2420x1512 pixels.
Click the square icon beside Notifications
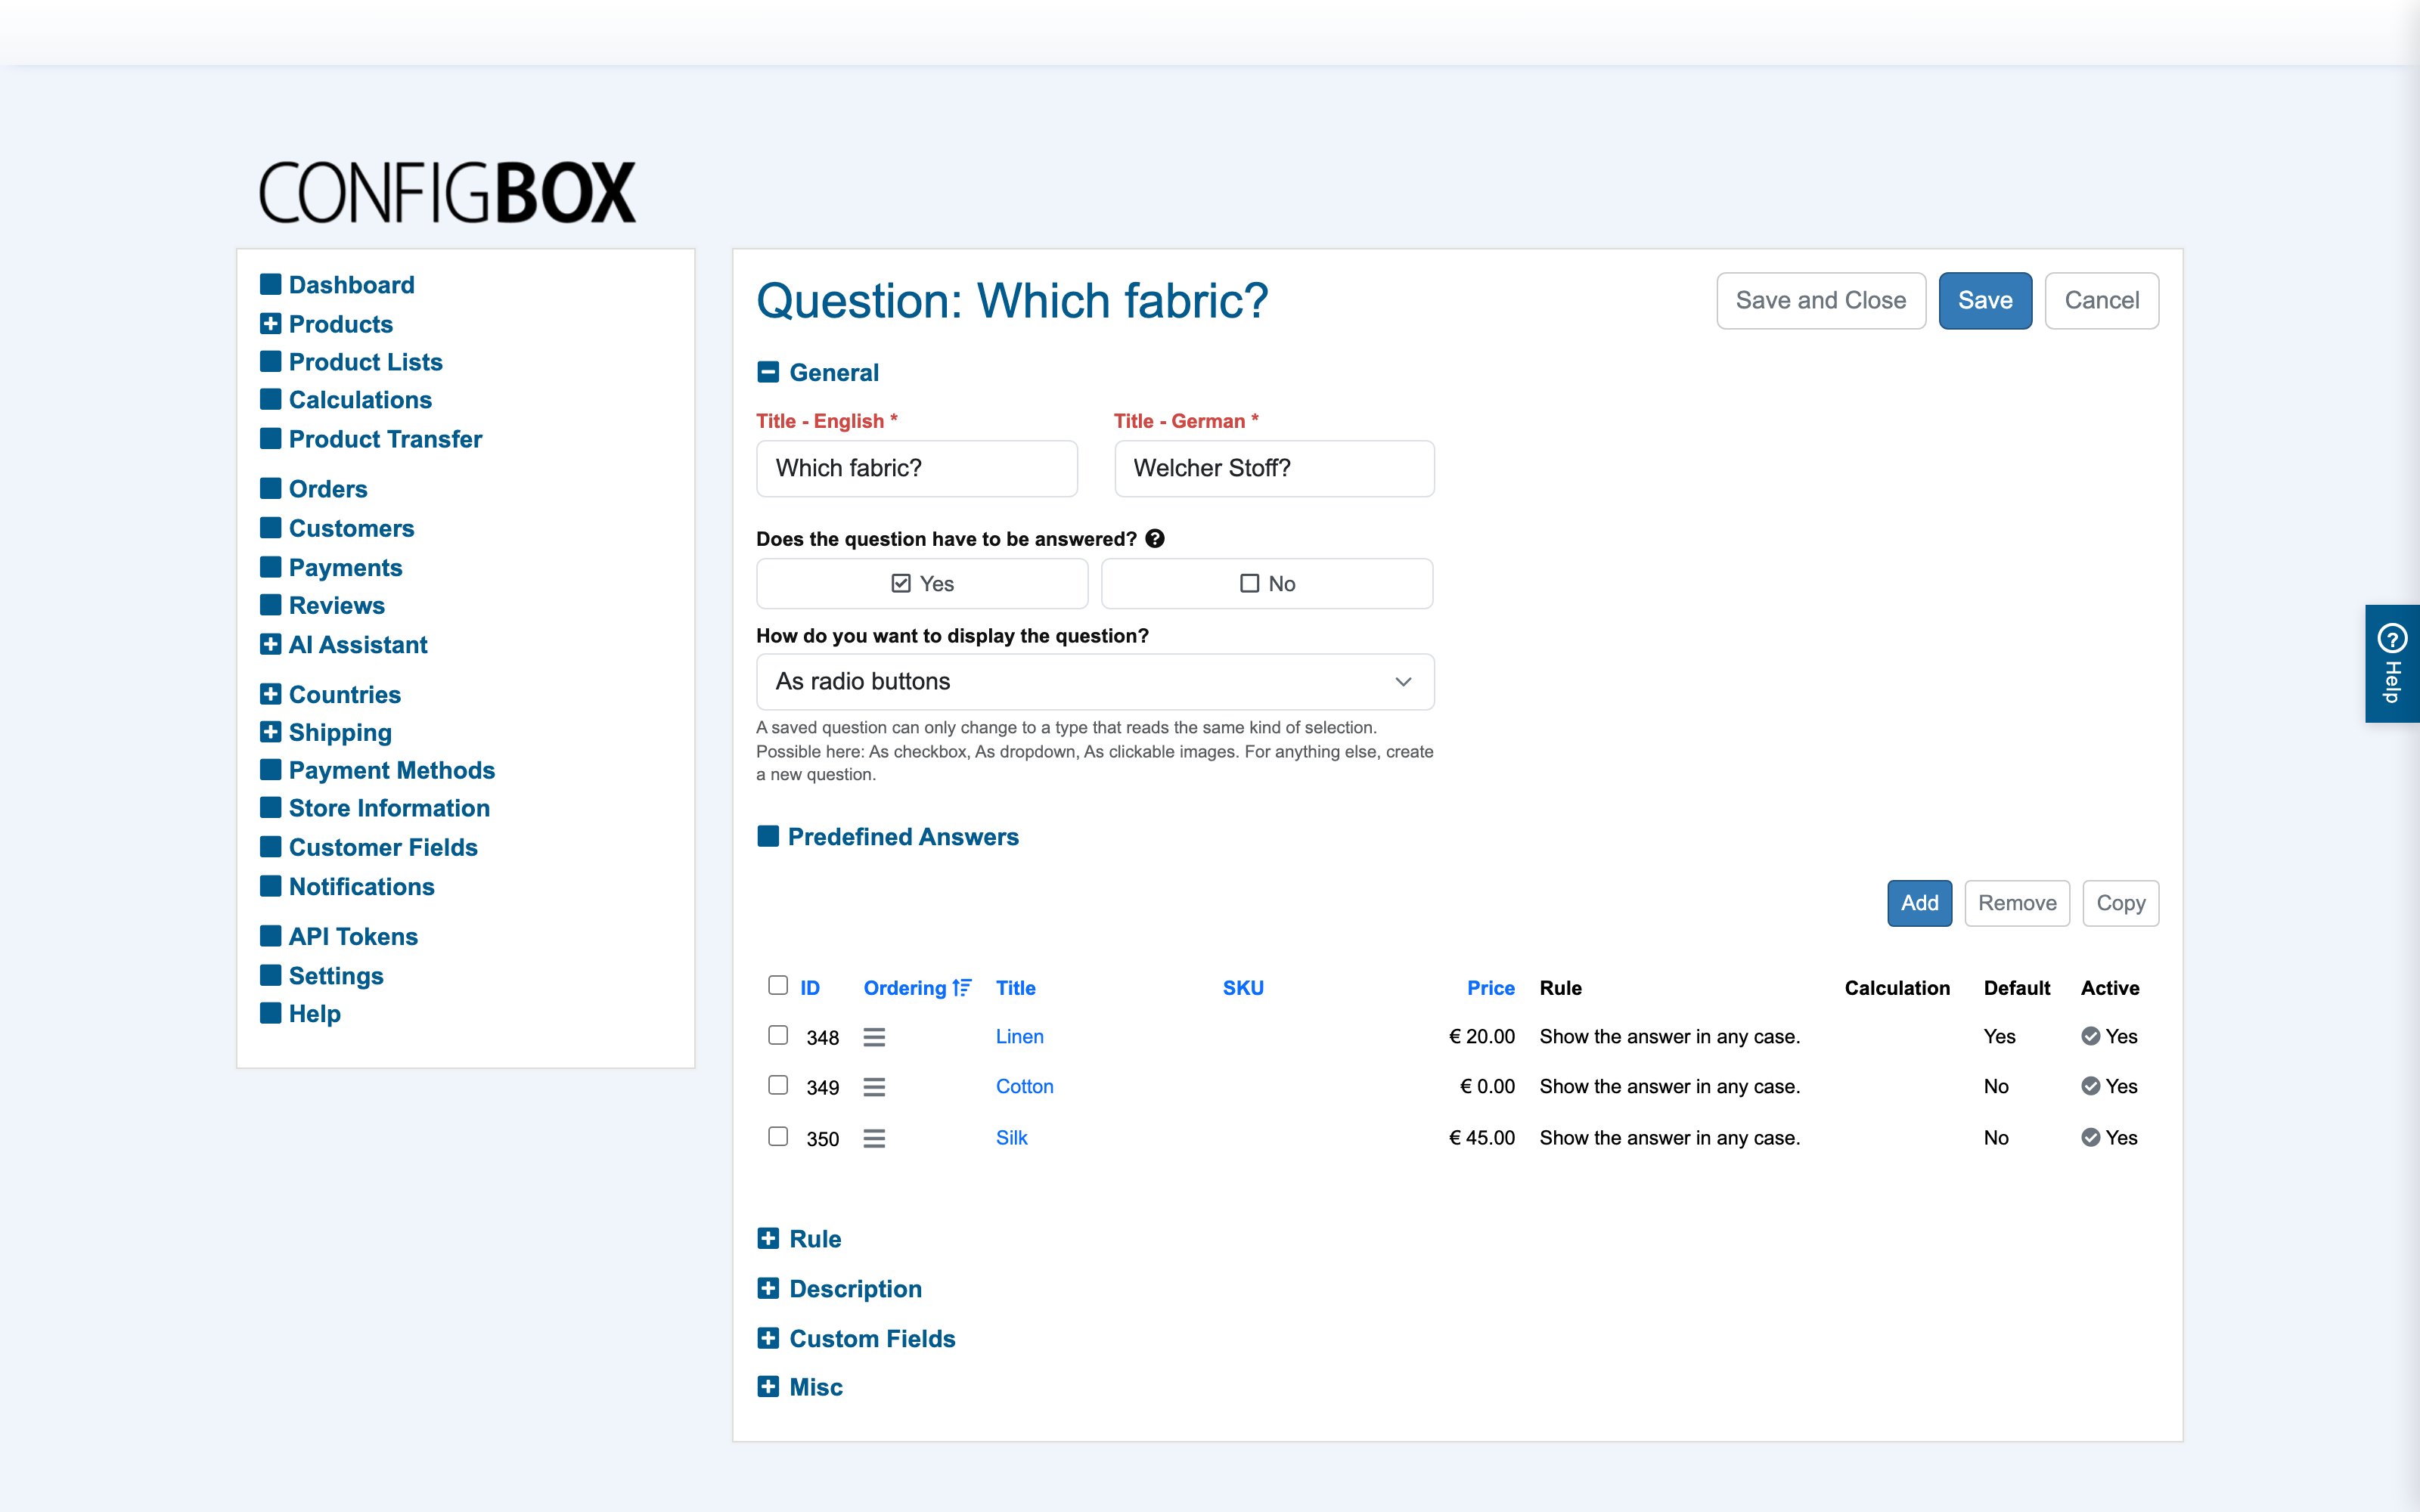270,886
